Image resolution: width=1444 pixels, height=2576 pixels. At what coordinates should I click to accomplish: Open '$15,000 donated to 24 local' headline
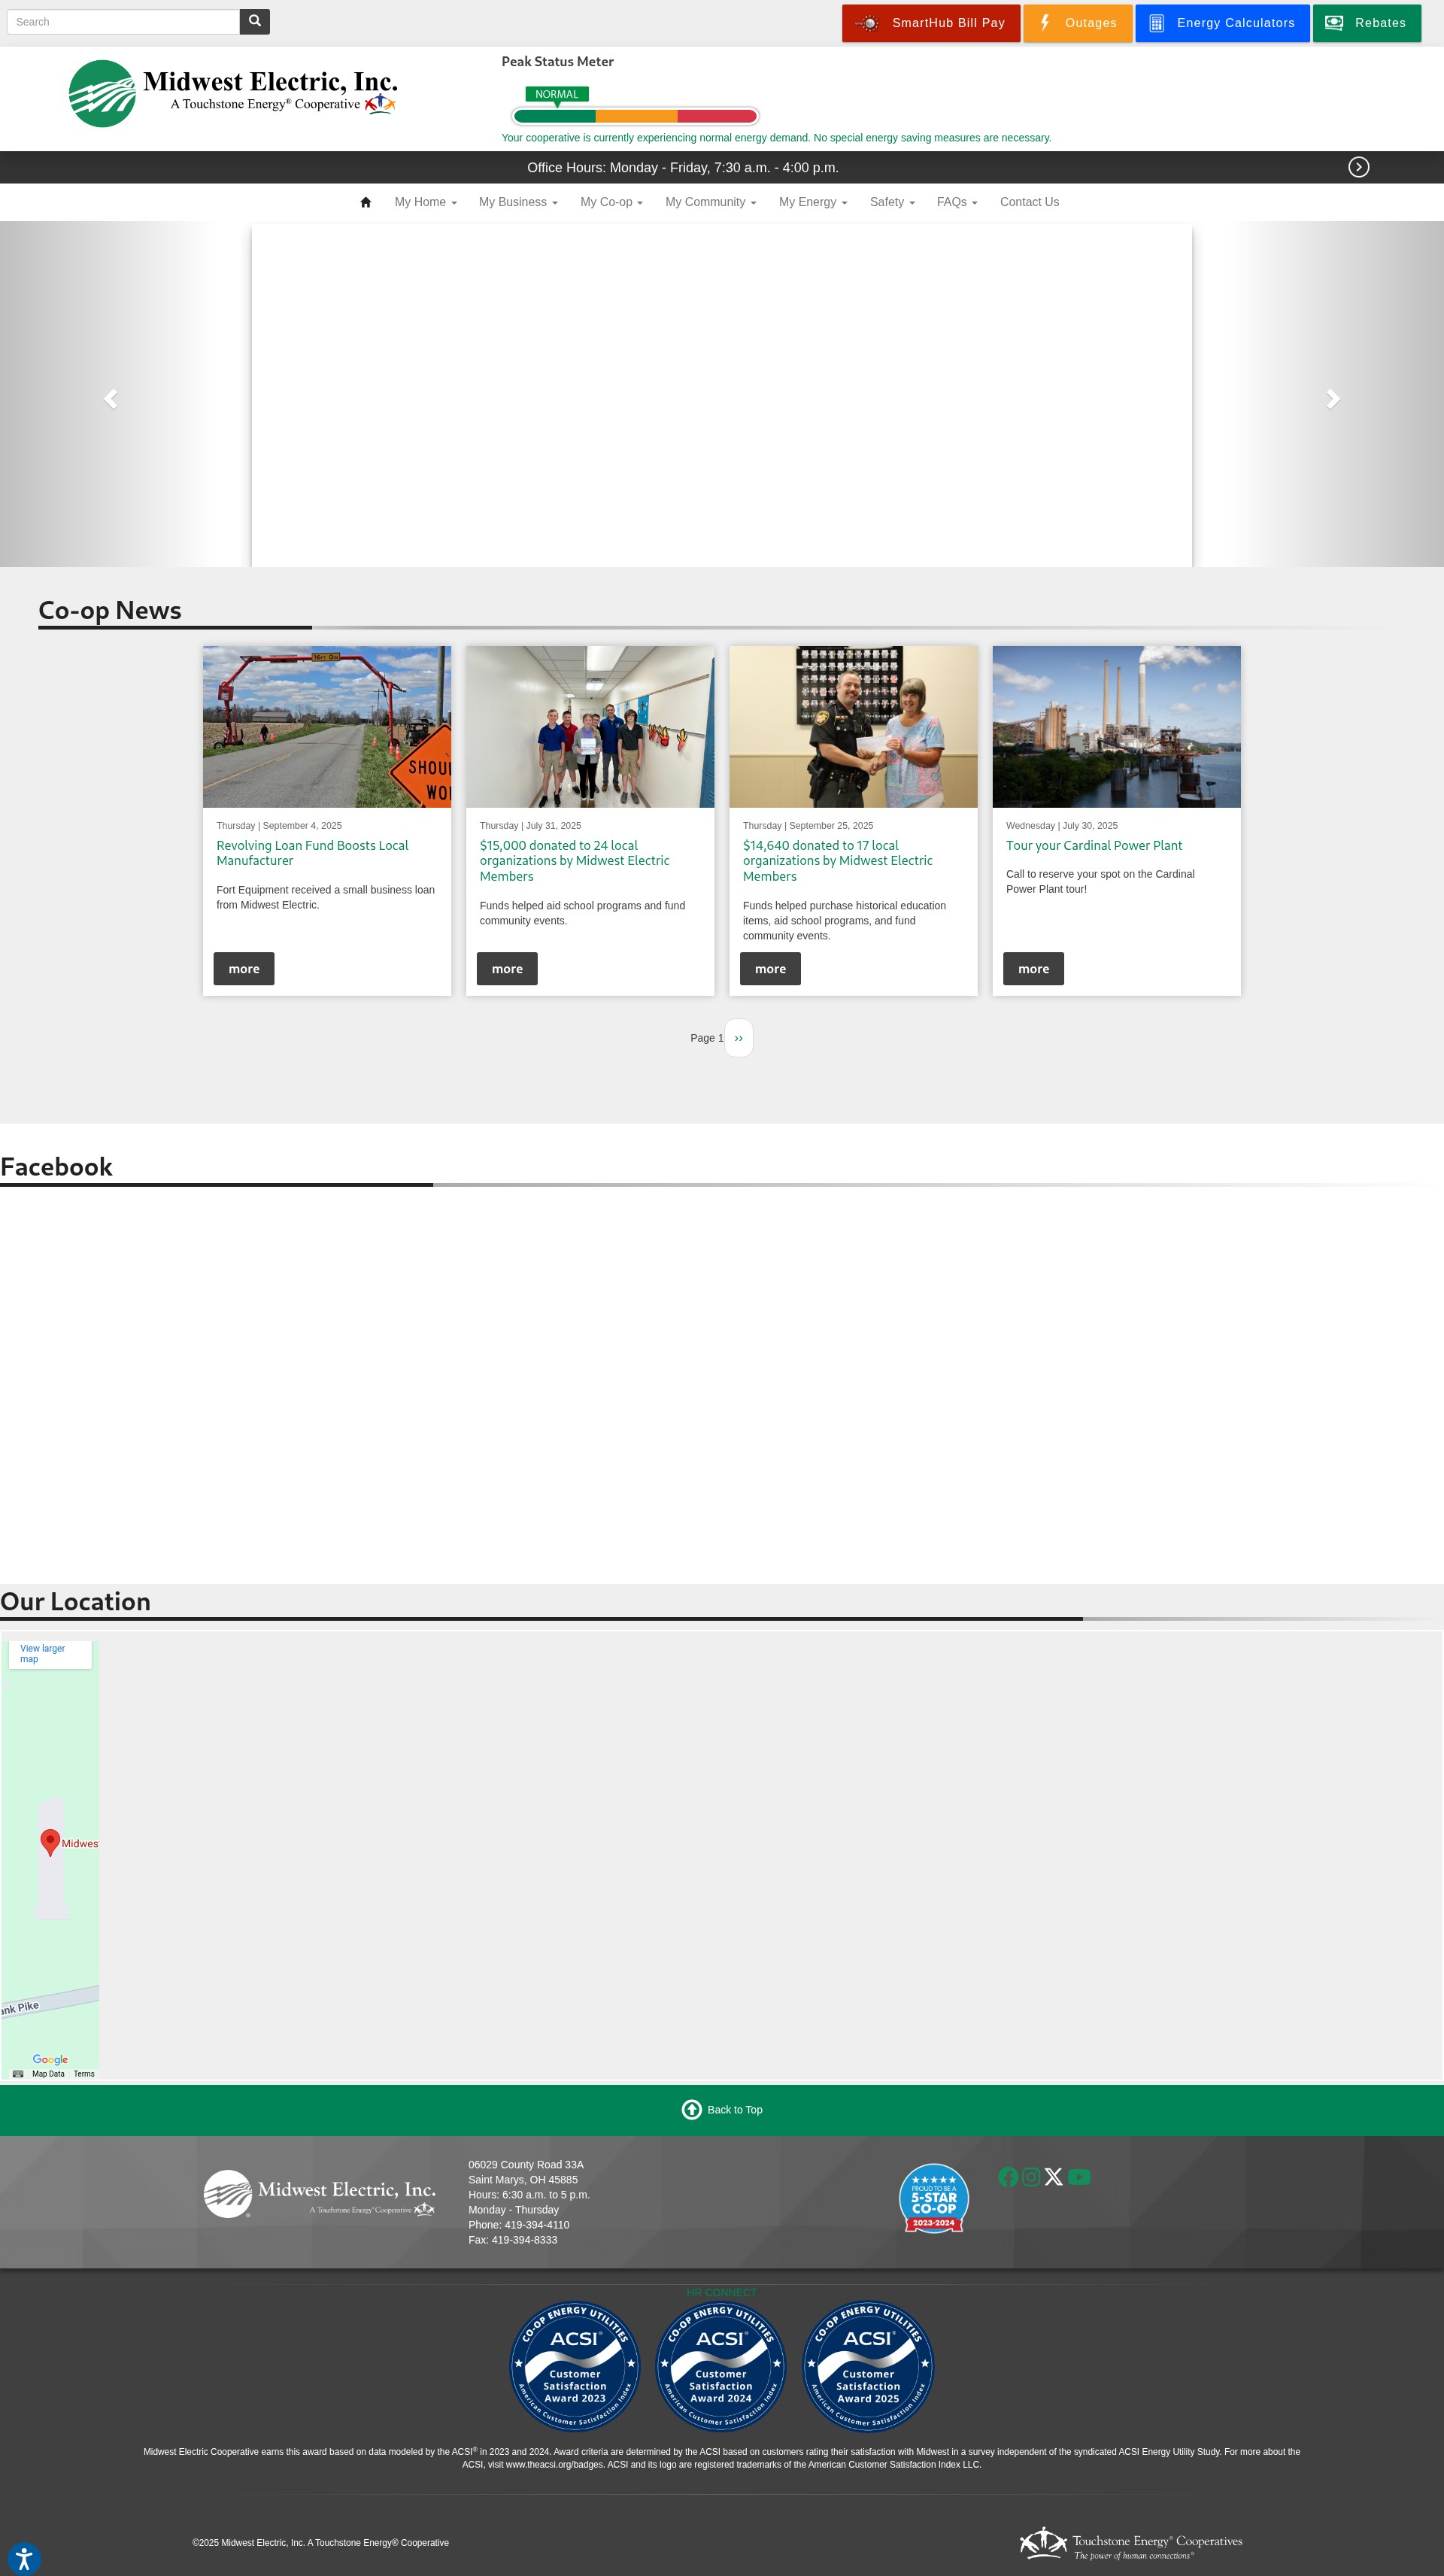(574, 860)
